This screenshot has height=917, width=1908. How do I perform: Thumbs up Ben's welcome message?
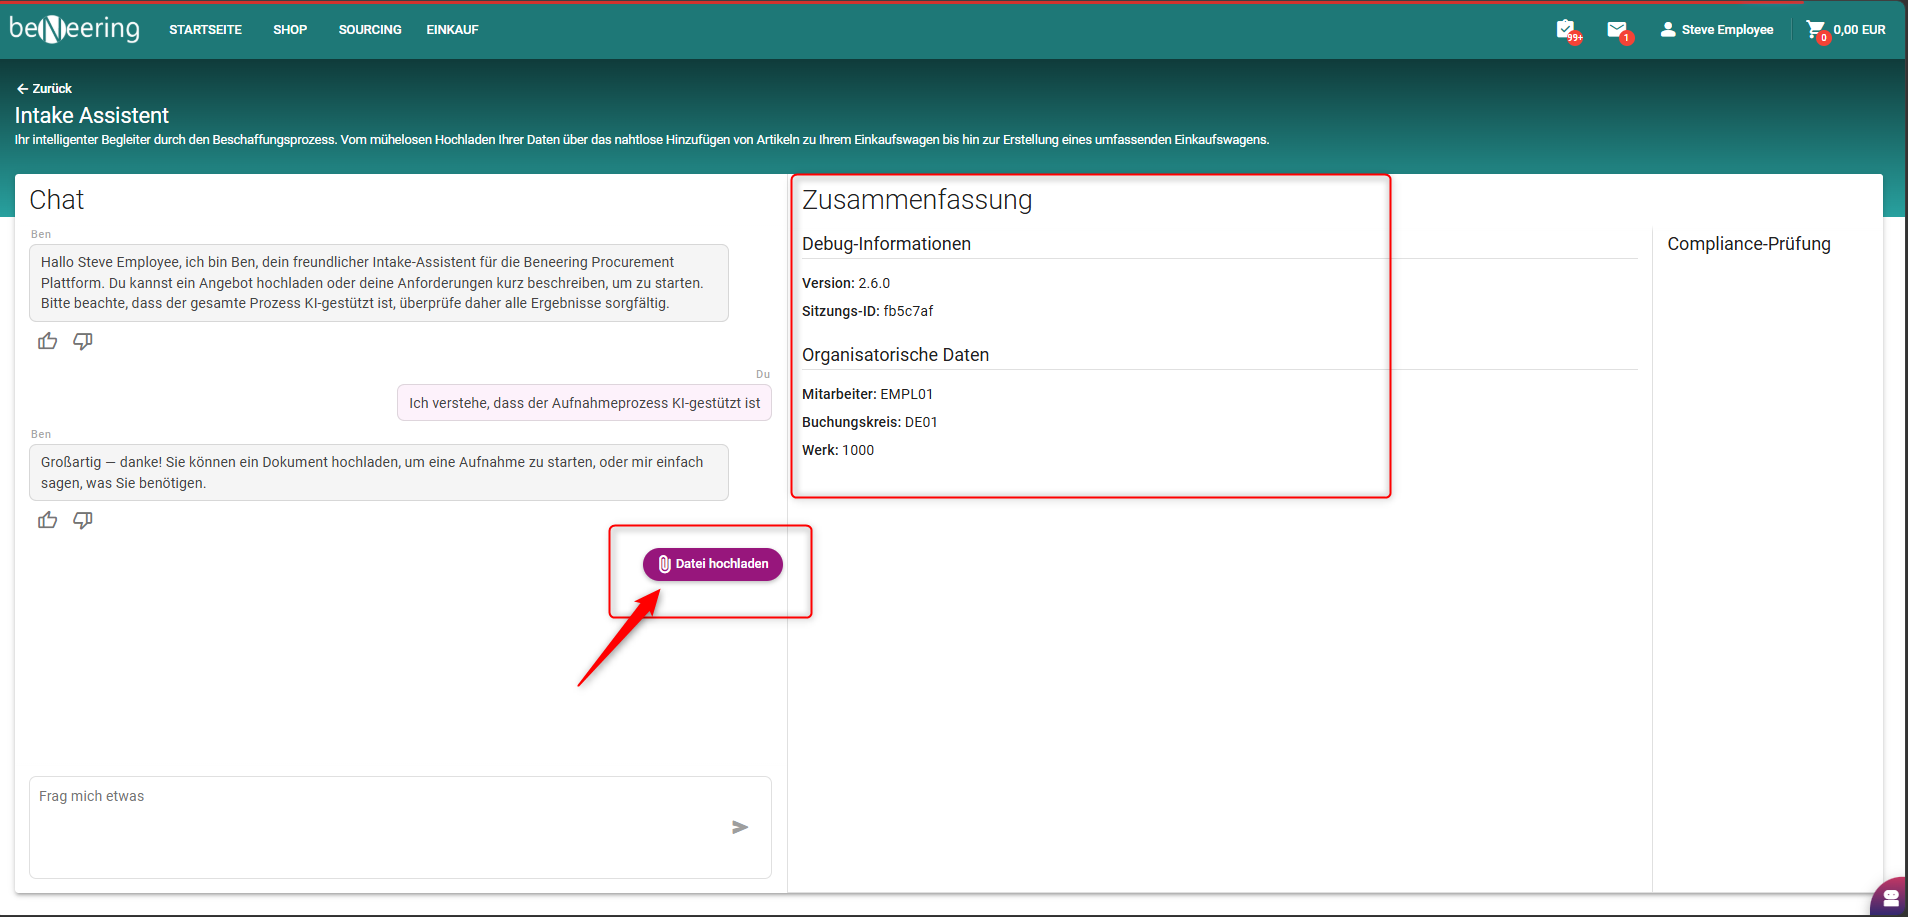coord(47,341)
